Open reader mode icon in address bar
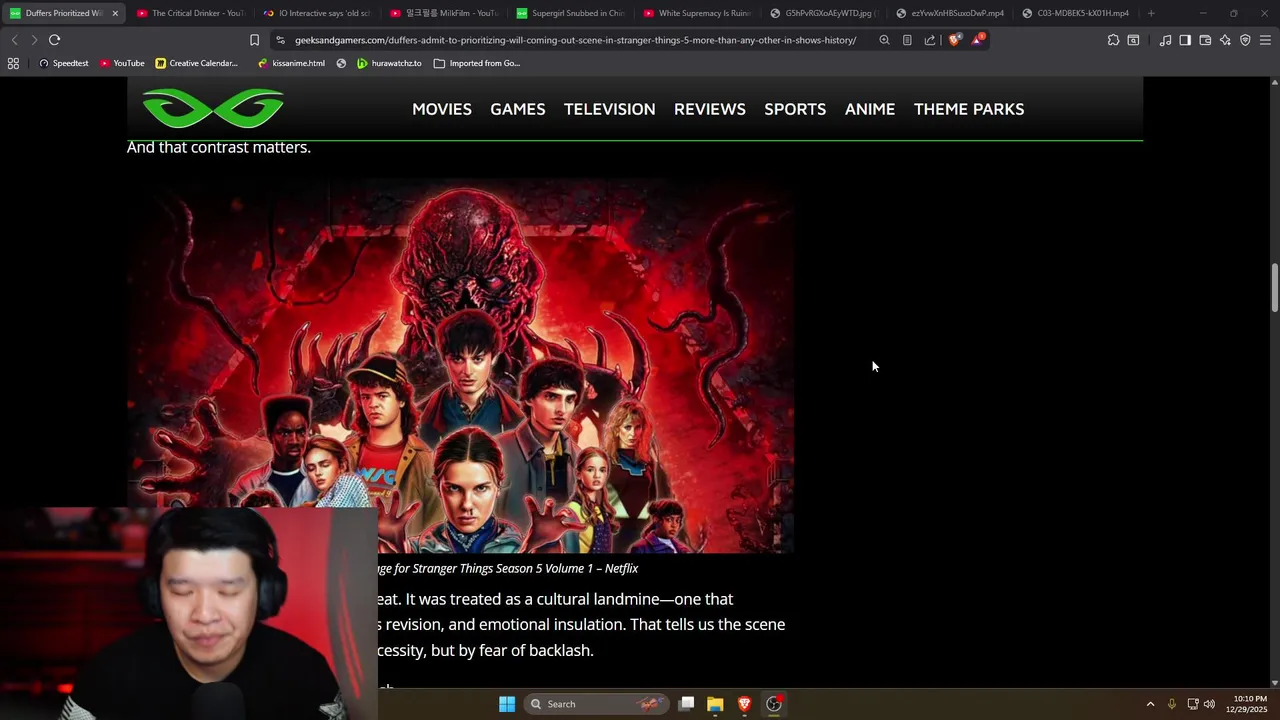1280x720 pixels. [x=907, y=40]
